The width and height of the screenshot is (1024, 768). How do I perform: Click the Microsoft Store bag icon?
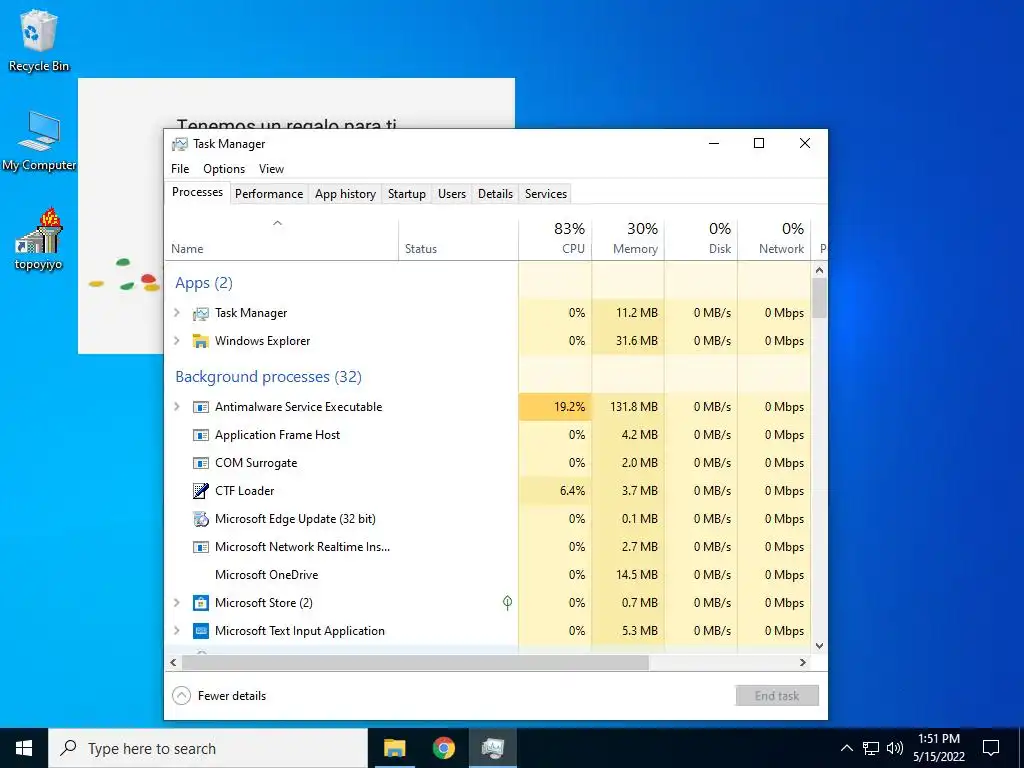200,603
